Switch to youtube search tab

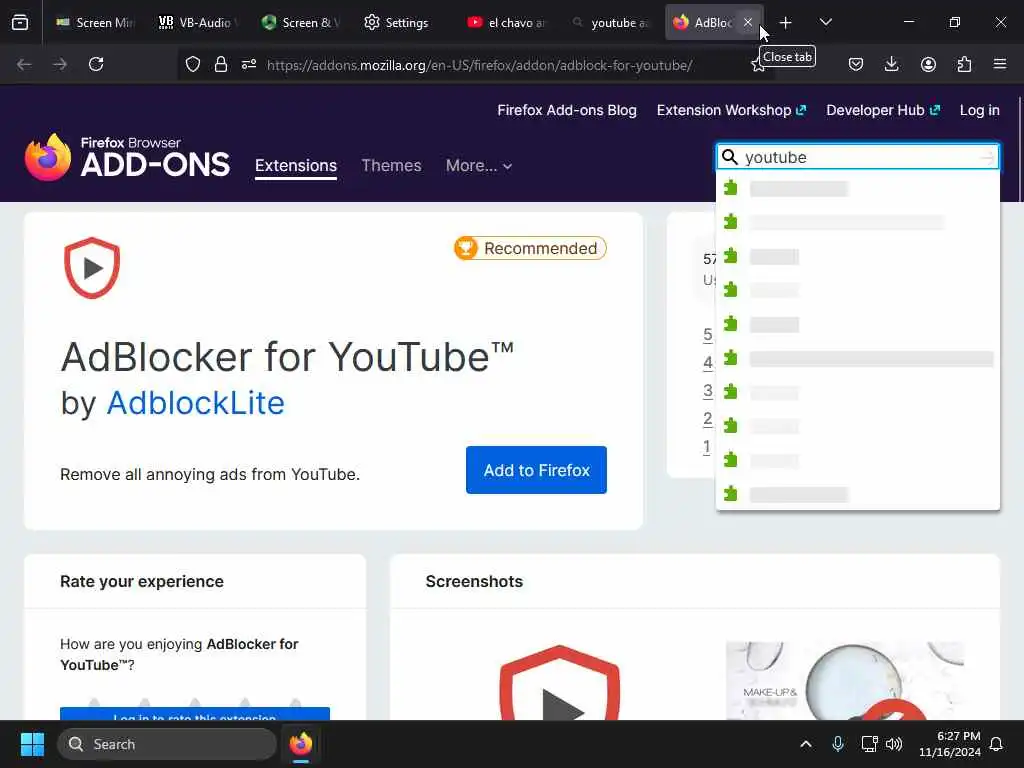click(609, 22)
